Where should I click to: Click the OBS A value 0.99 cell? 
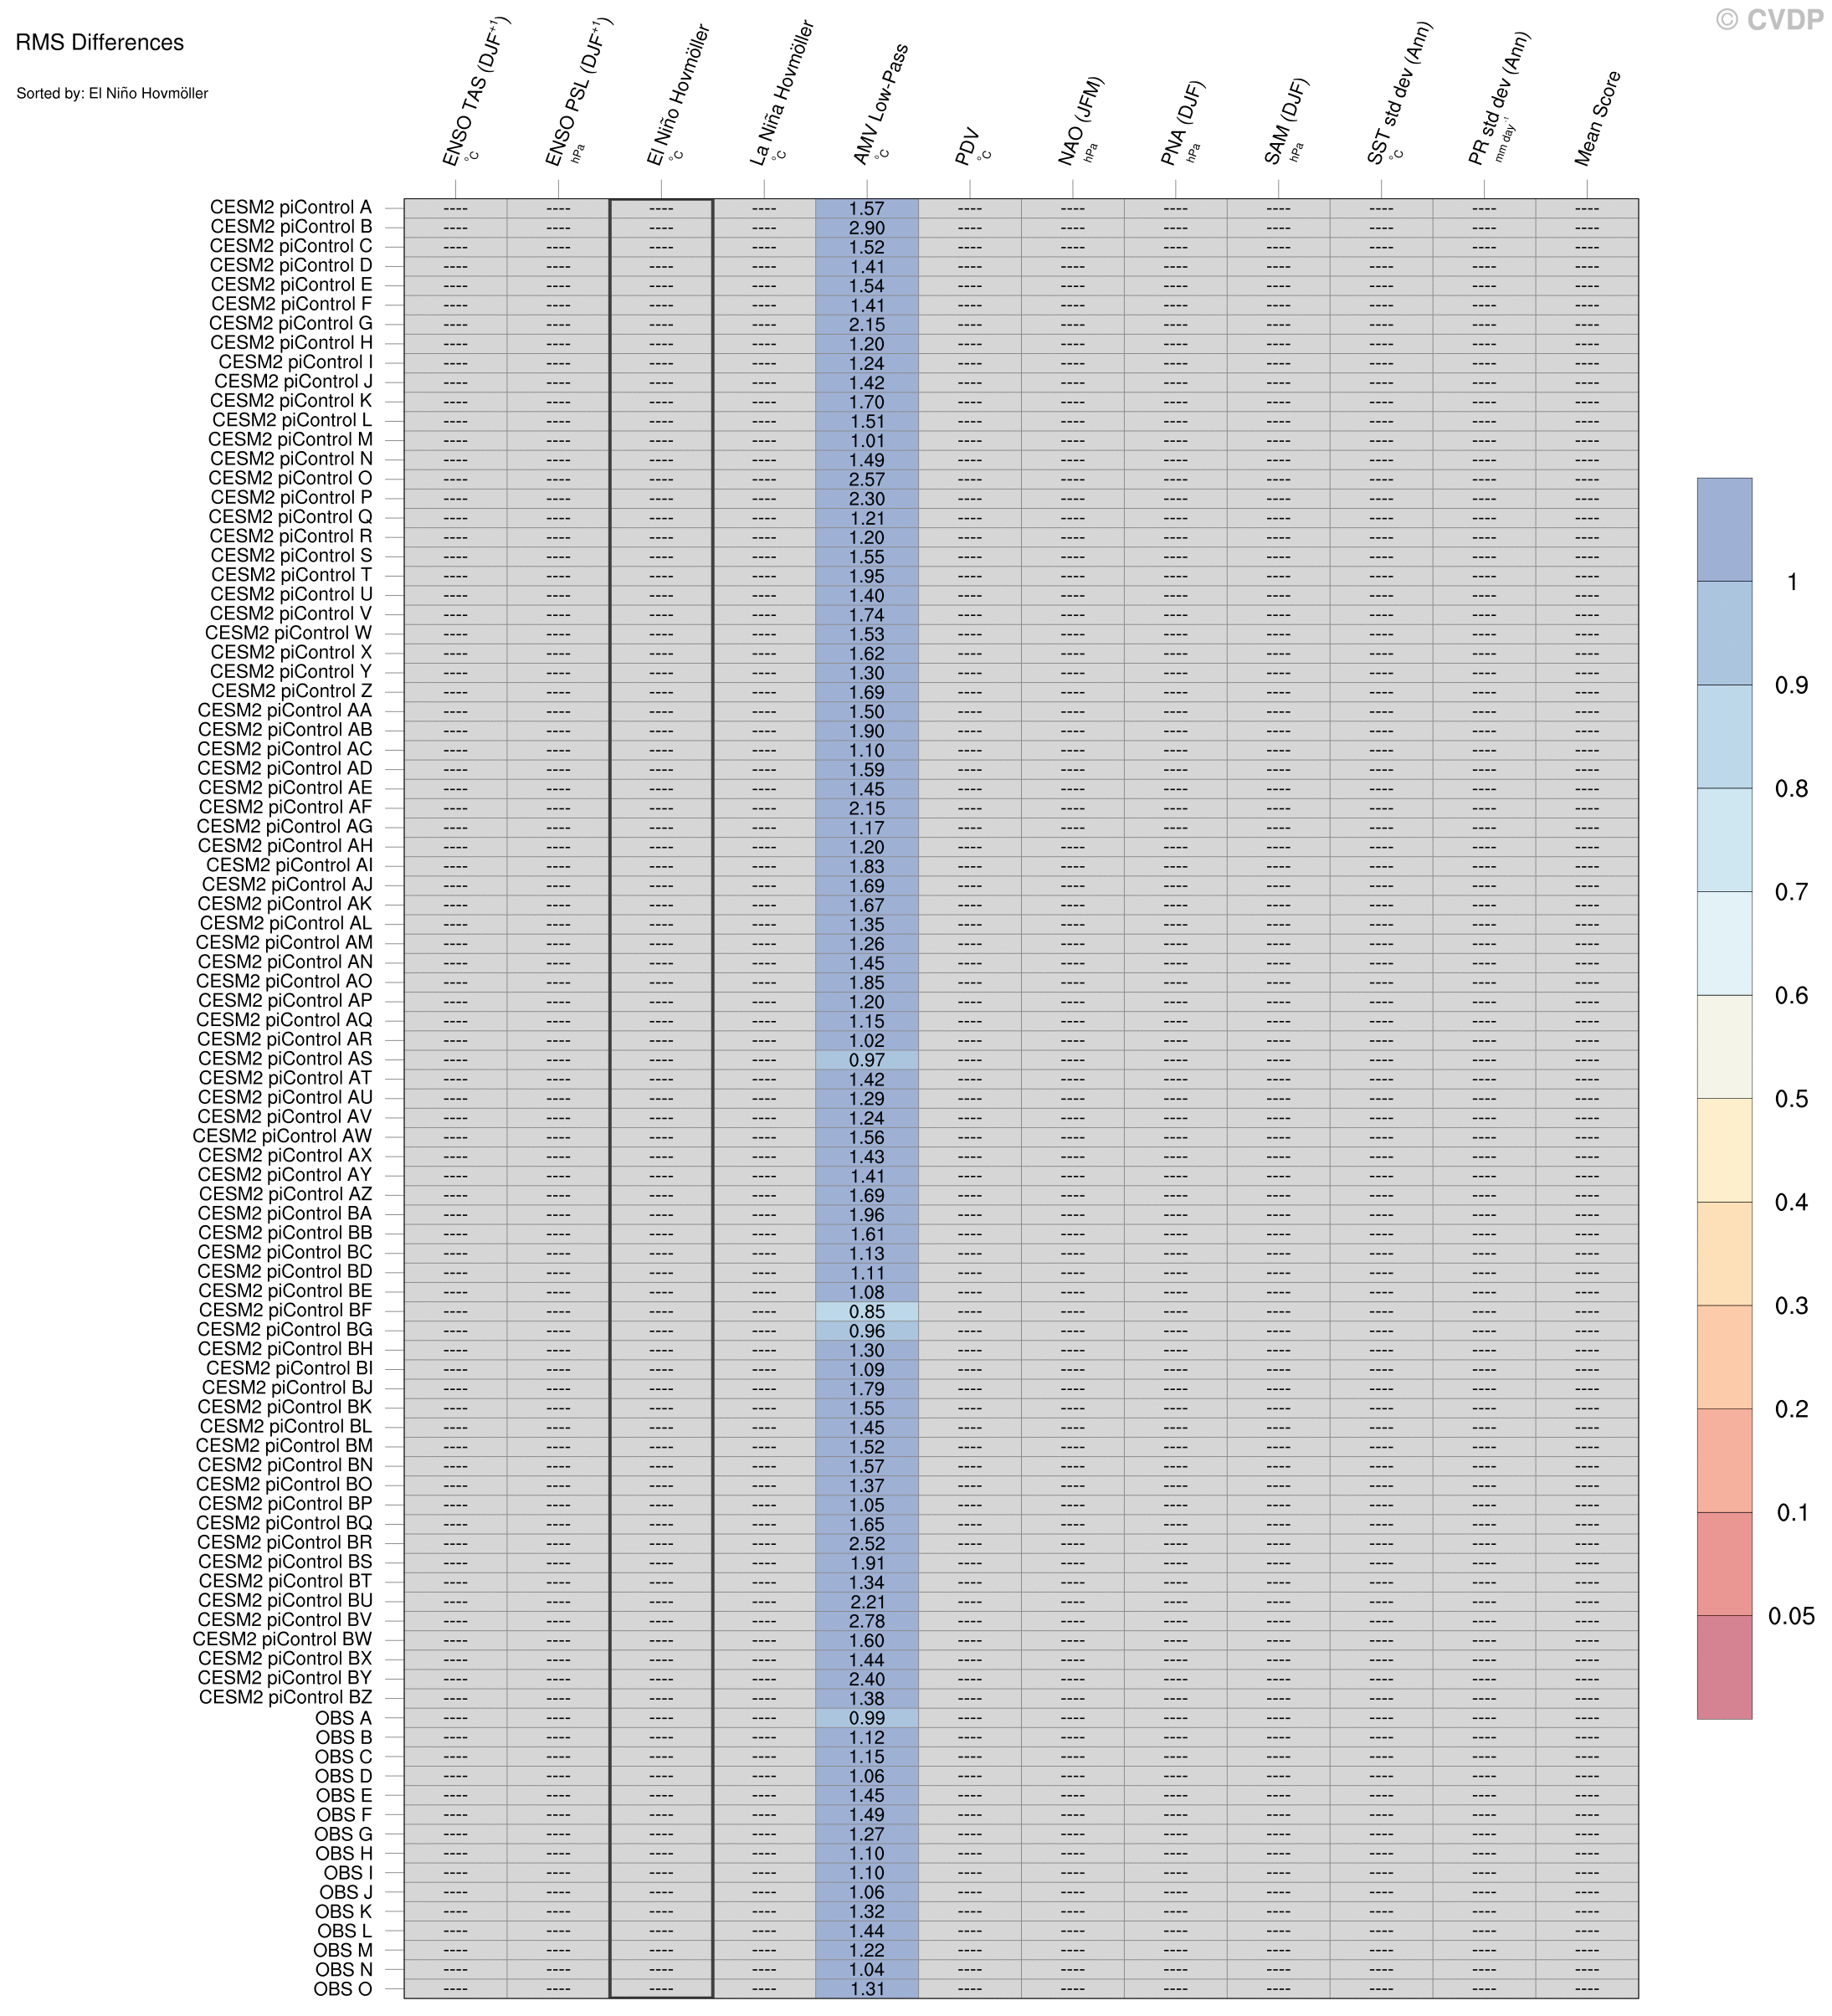[866, 1718]
